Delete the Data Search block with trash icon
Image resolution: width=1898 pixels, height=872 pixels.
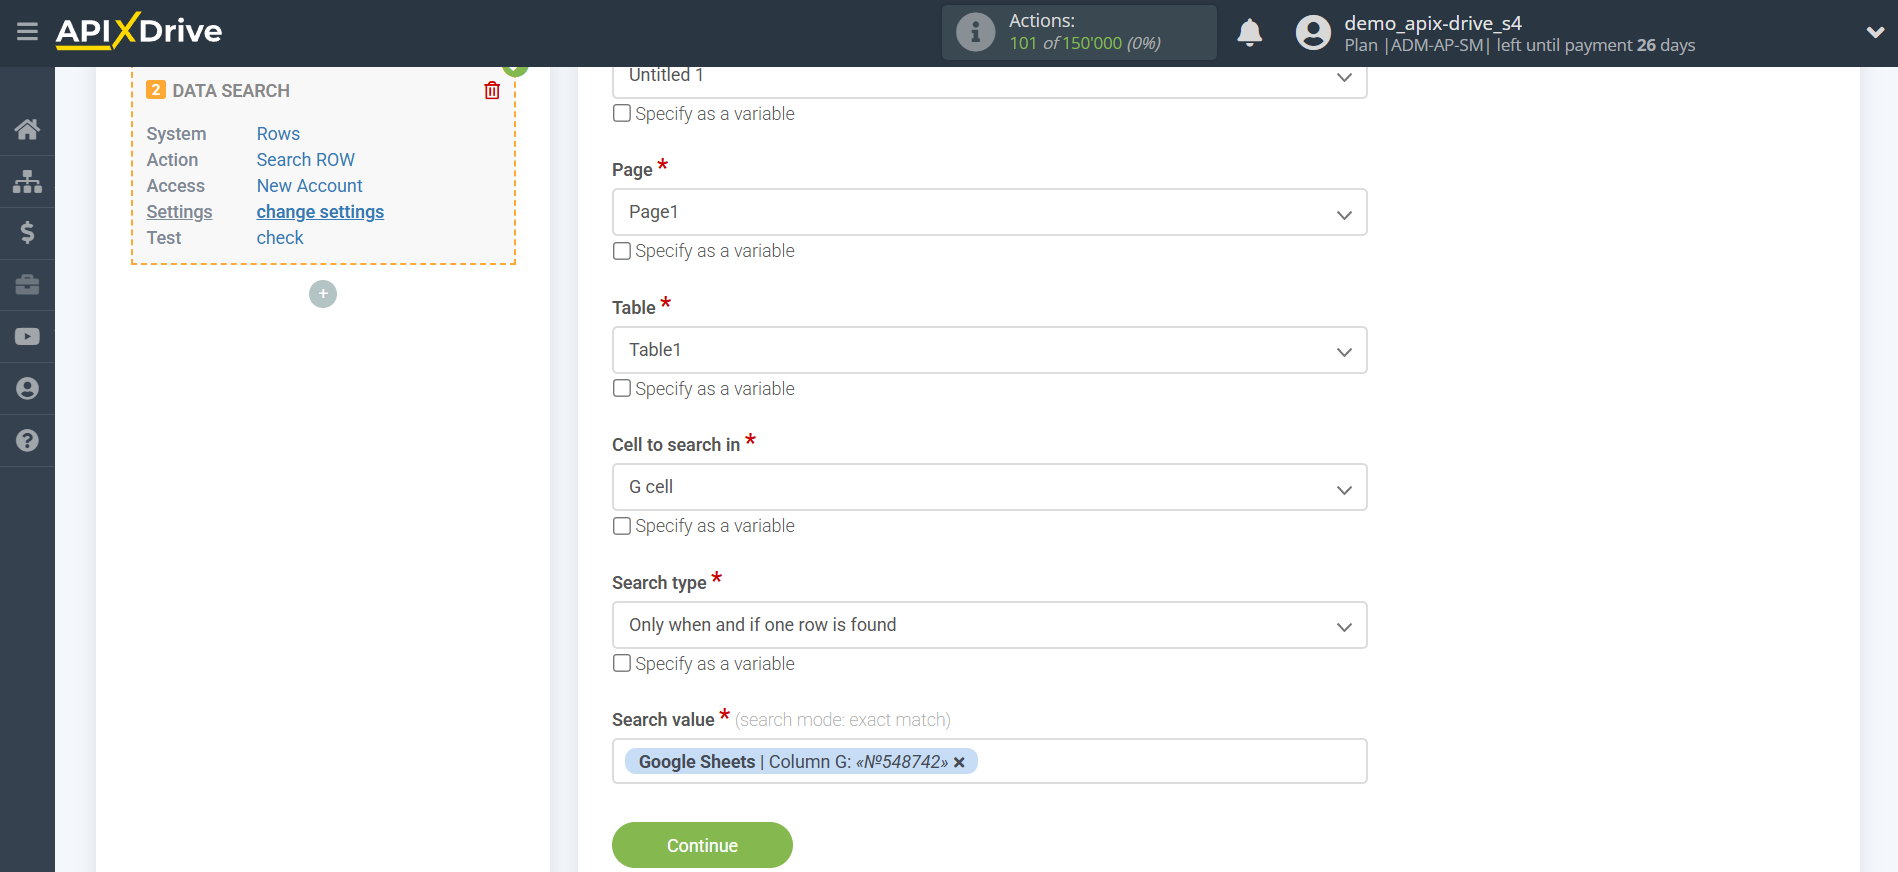point(491,90)
